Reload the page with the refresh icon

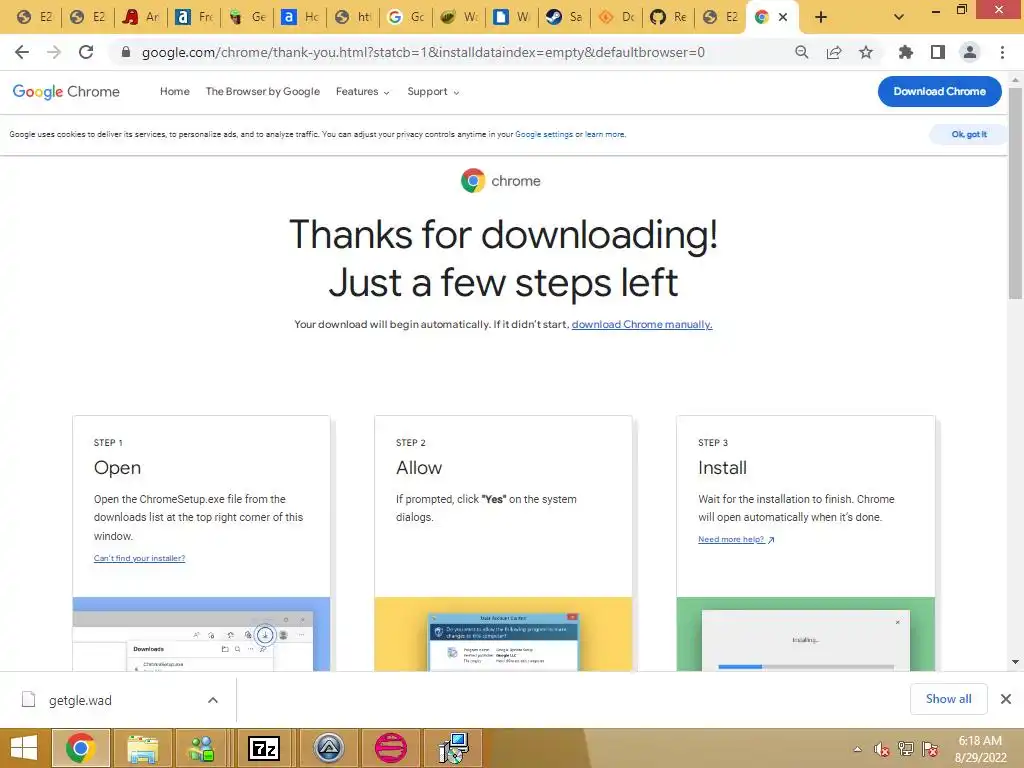pos(86,52)
